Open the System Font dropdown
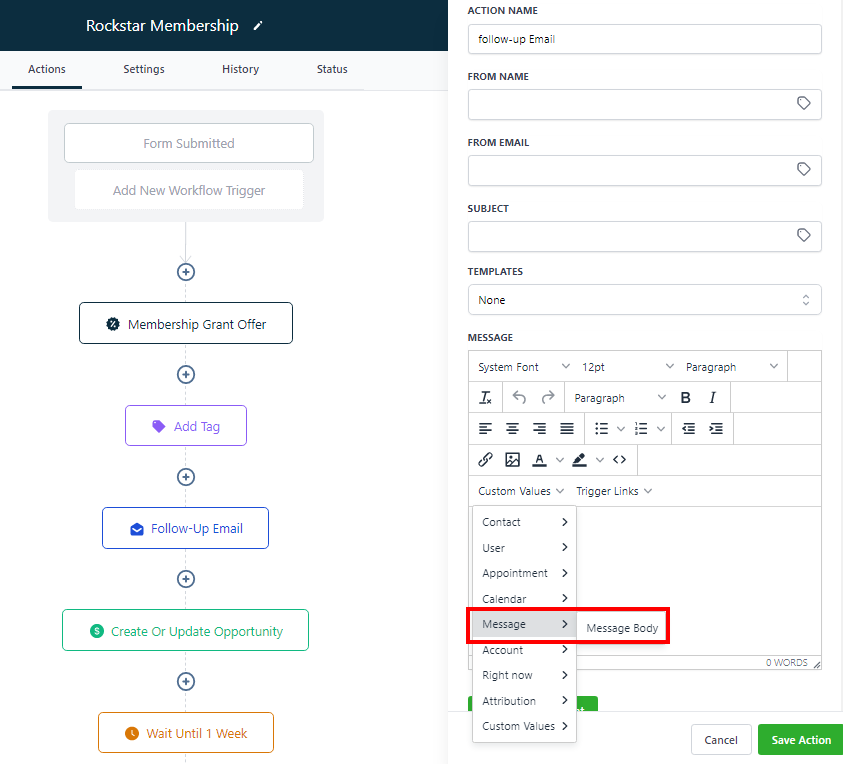Image resolution: width=843 pixels, height=764 pixels. (x=524, y=367)
